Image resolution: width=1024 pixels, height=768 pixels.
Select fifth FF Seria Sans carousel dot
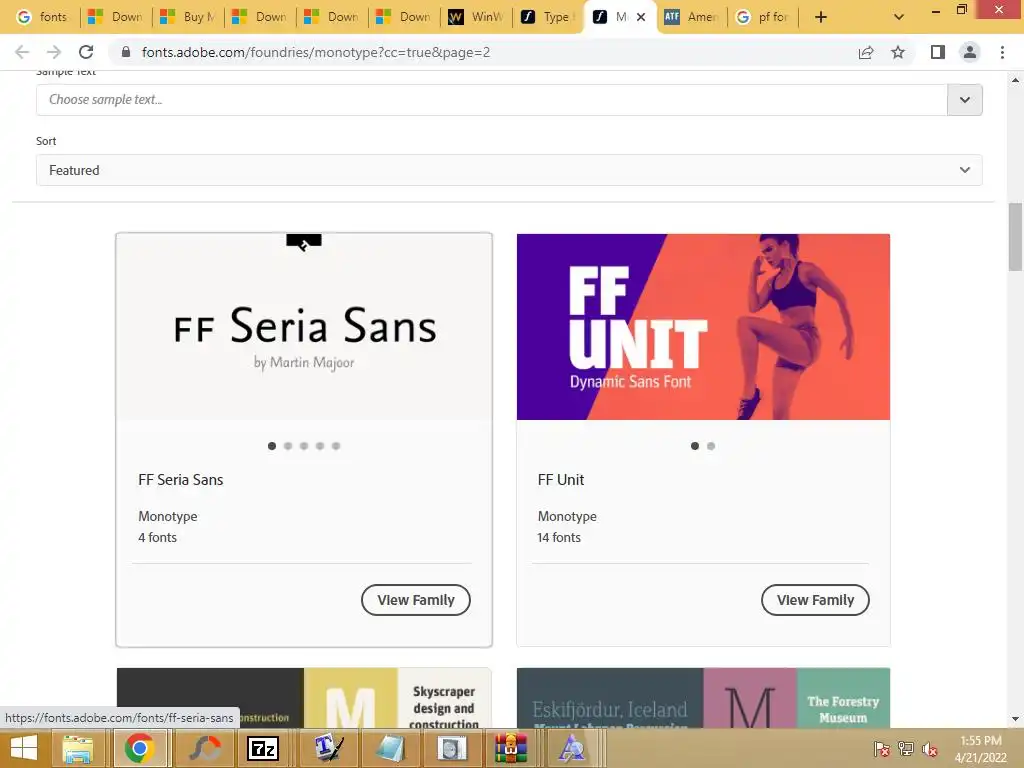click(336, 446)
